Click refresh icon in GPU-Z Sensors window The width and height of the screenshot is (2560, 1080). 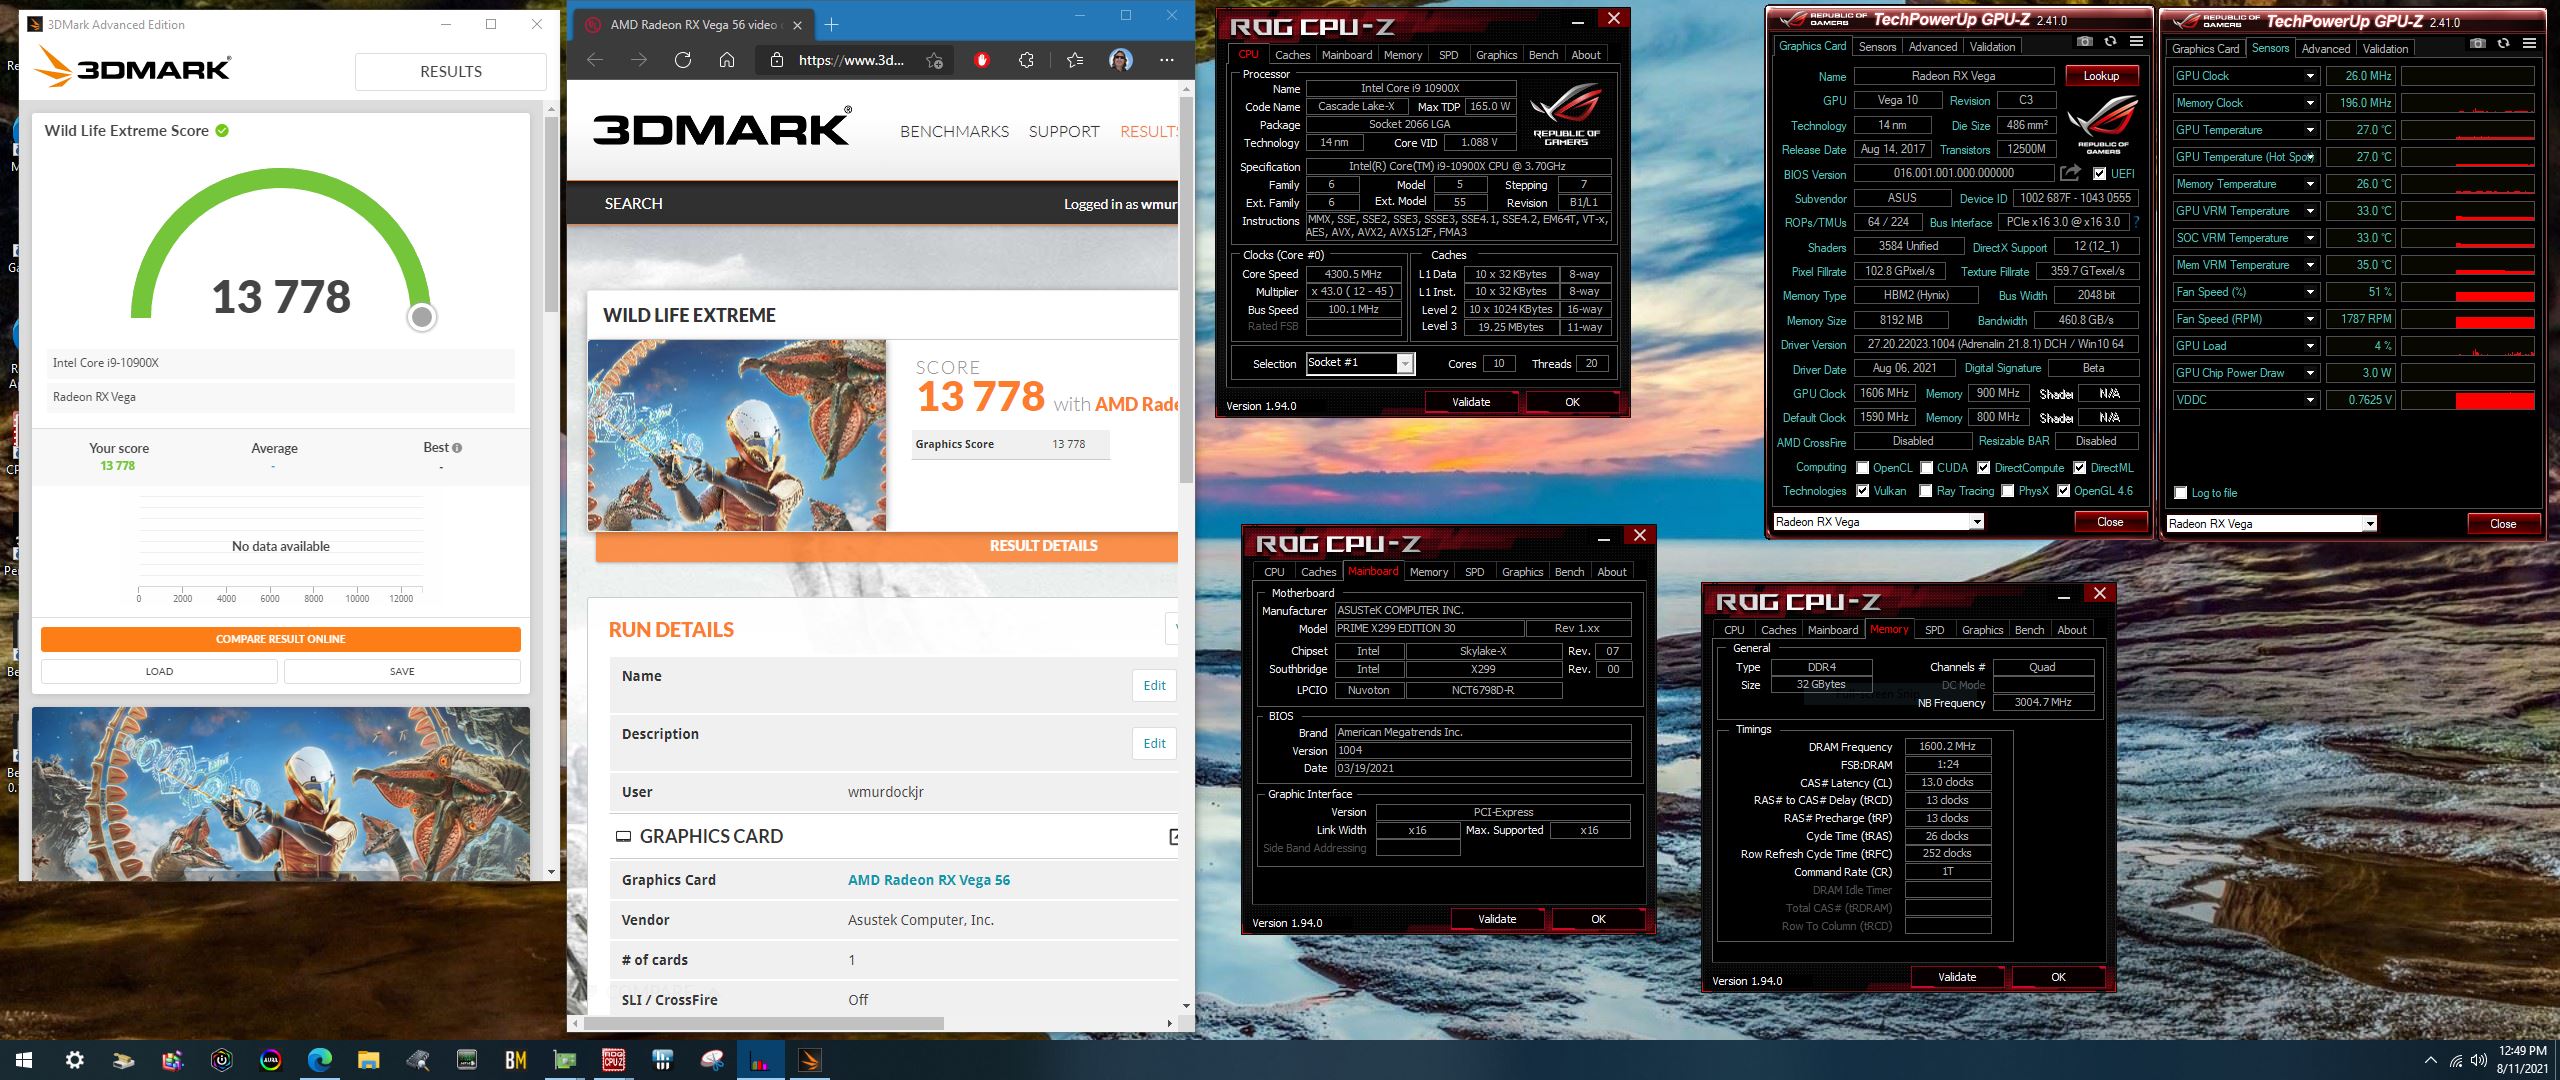2503,43
